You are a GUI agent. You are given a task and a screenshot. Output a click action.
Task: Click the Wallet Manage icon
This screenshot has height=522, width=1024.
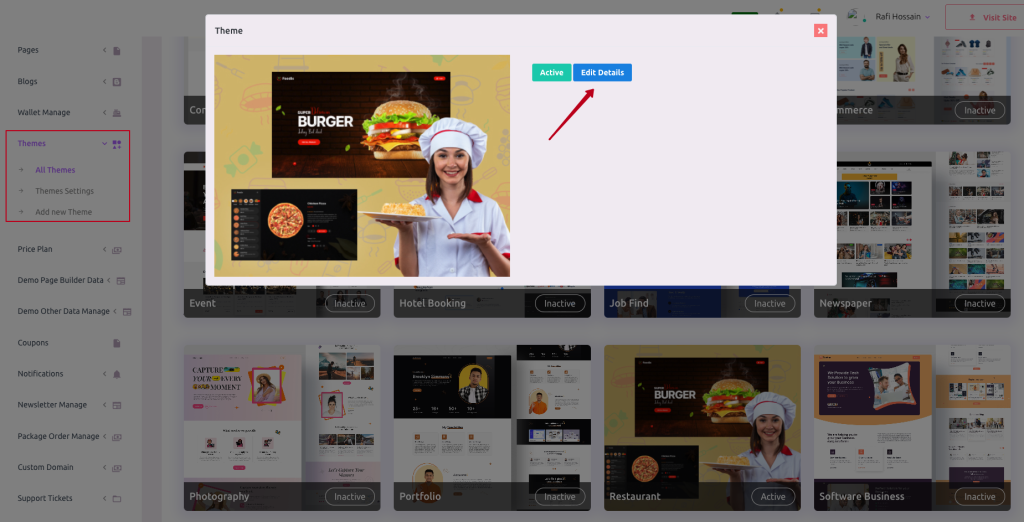pos(117,112)
